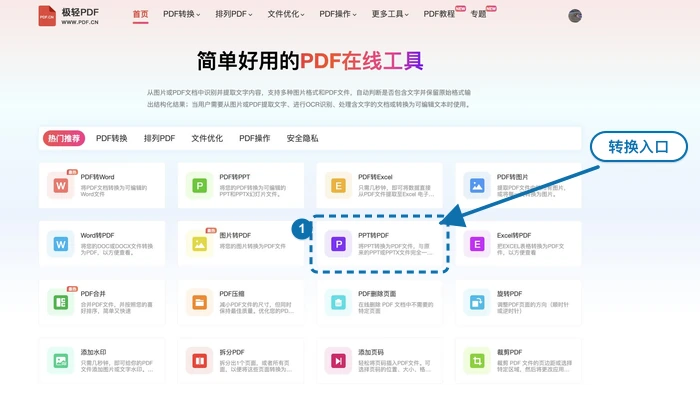This screenshot has width=700, height=395.
Task: Click the PDF压缩 orange folder icon
Action: click(x=200, y=302)
